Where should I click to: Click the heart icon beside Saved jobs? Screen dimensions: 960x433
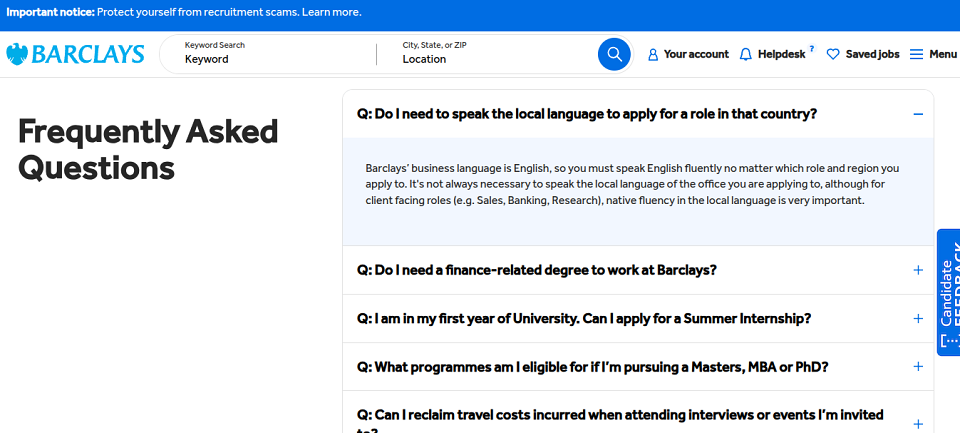833,55
